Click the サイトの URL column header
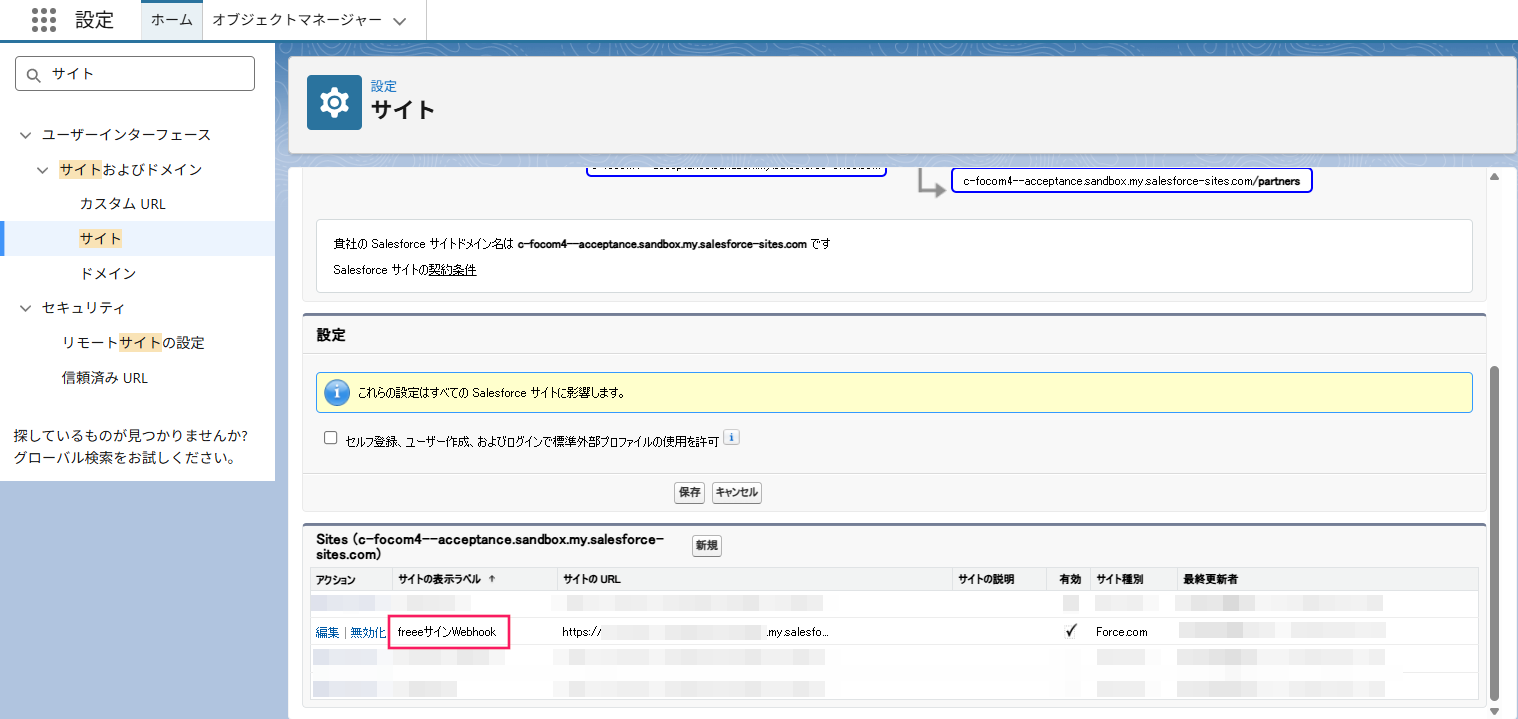This screenshot has height=719, width=1518. click(592, 579)
